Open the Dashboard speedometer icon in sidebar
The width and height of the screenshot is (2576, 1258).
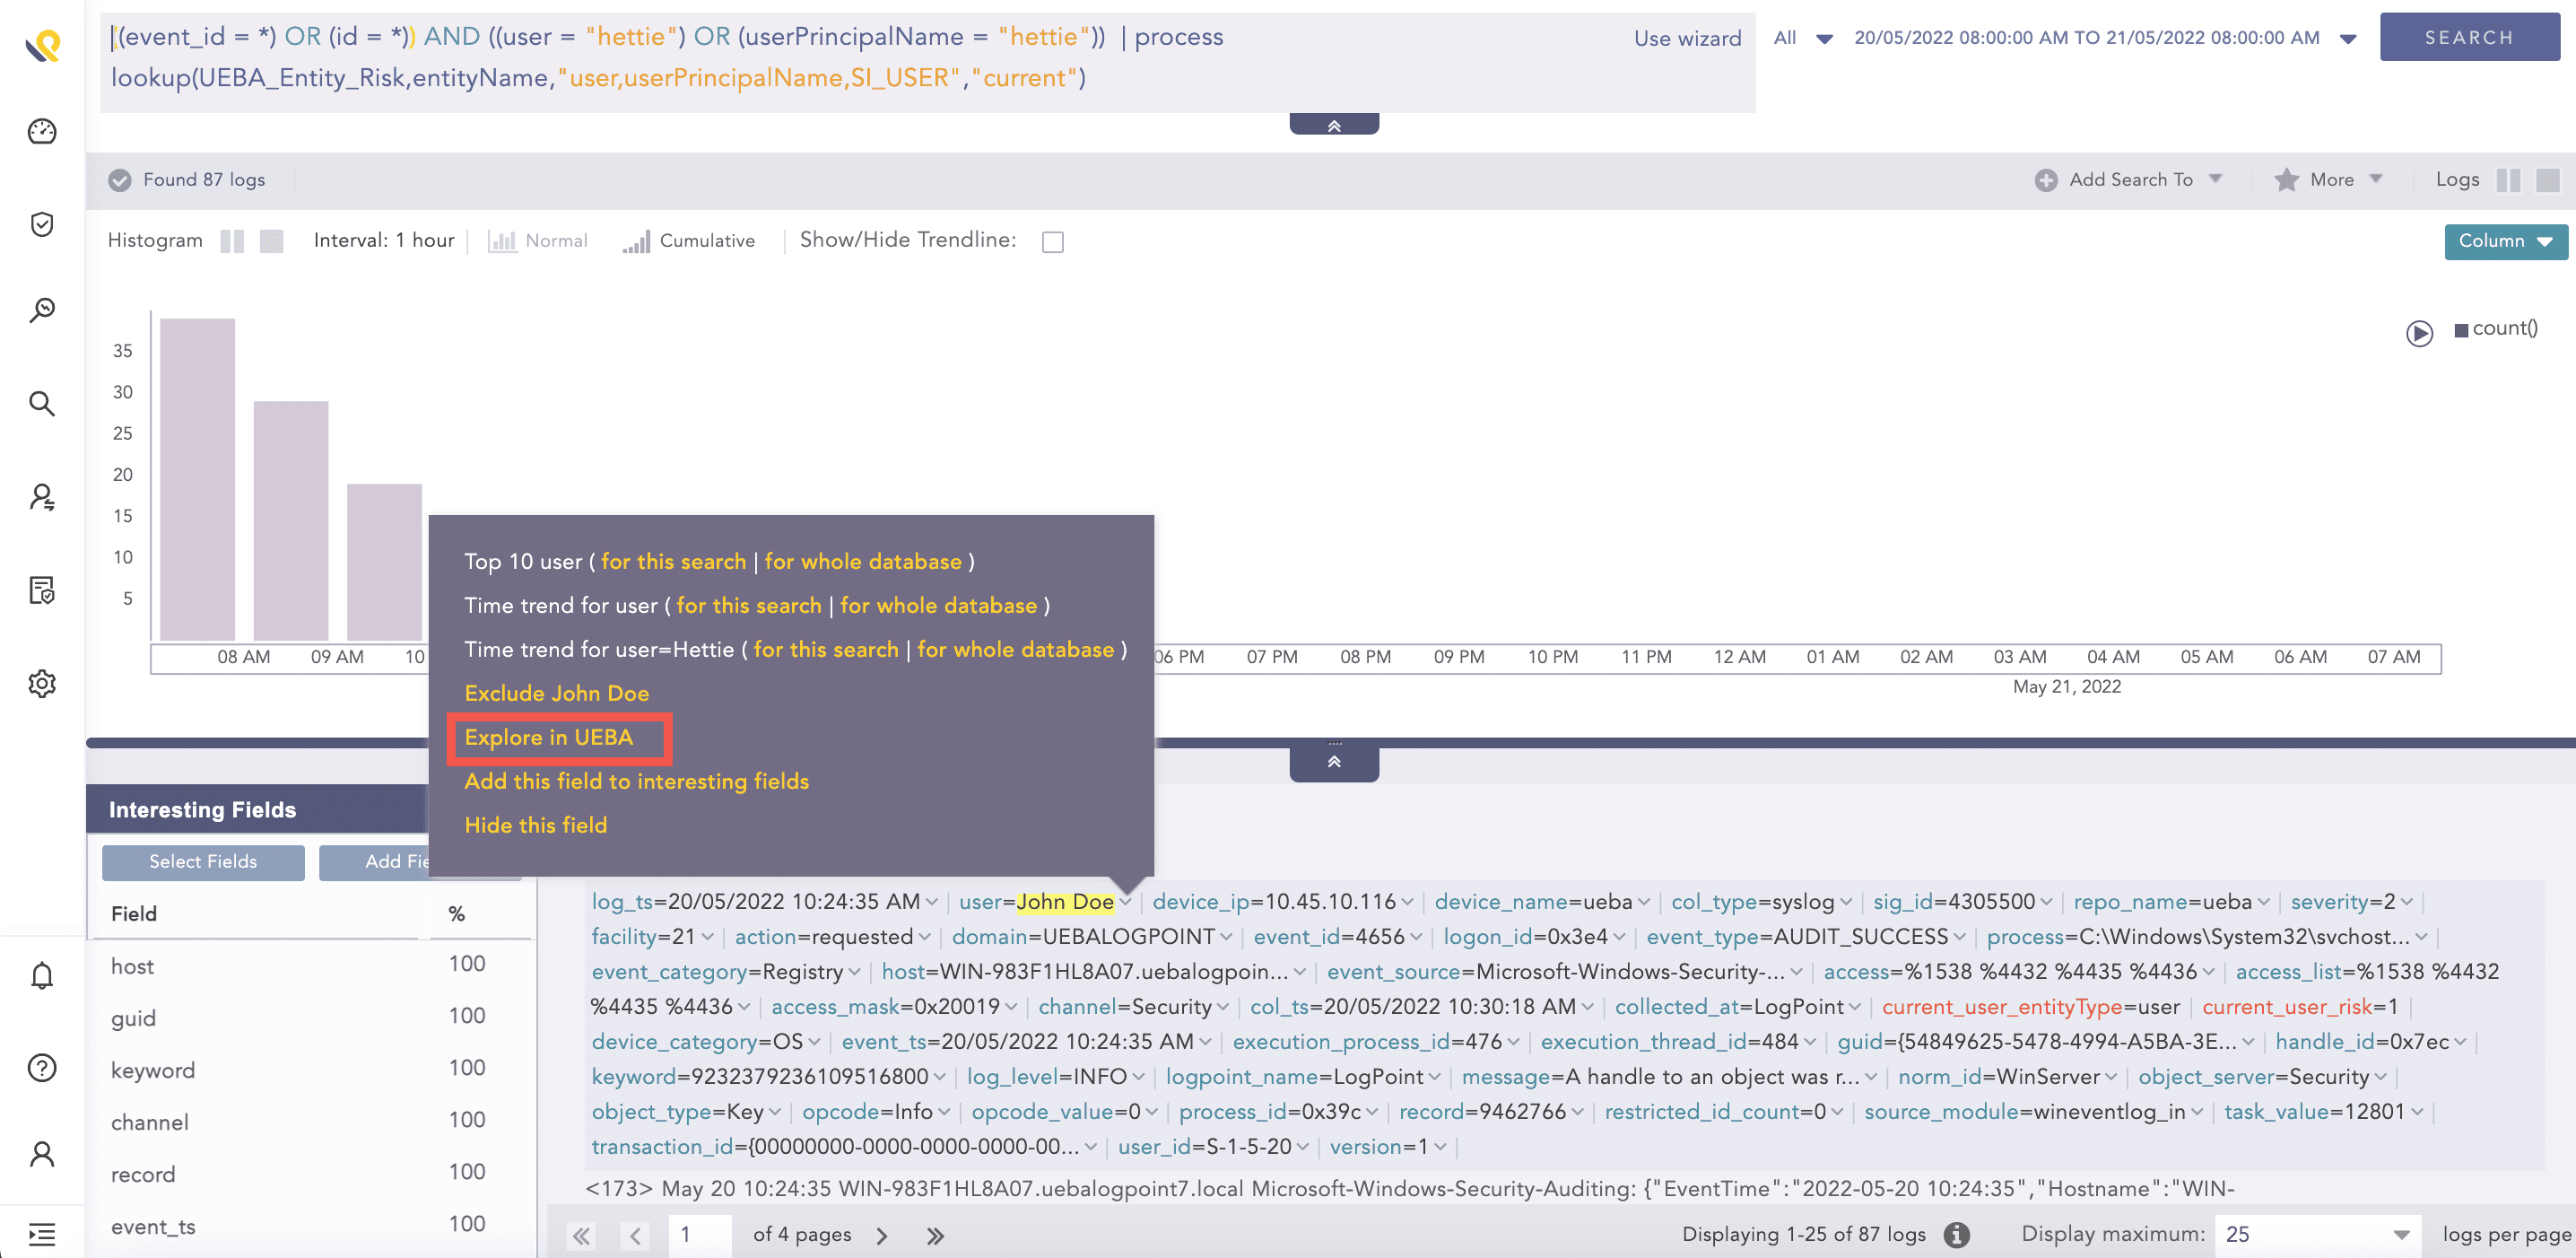[42, 131]
